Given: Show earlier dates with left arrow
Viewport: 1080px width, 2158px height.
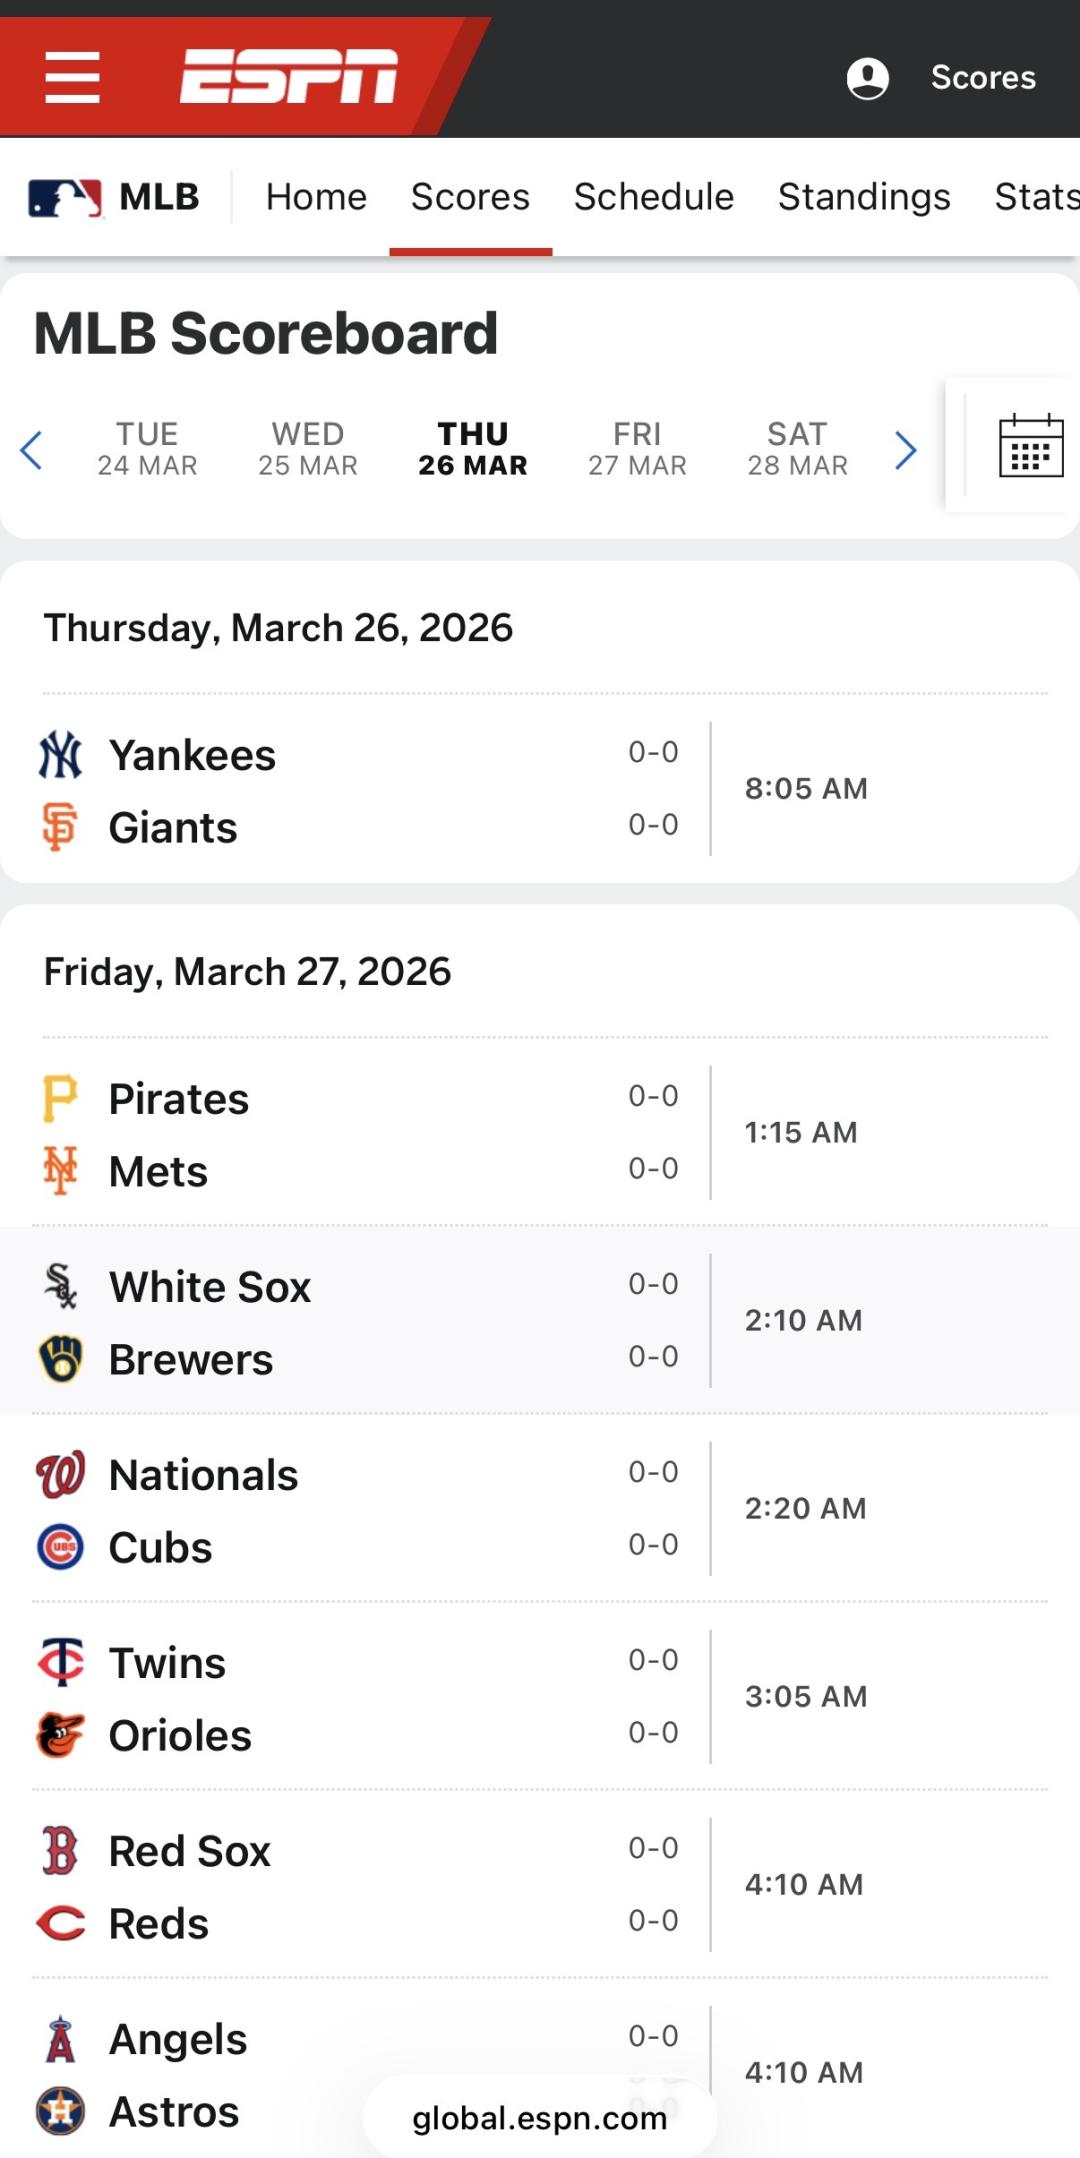Looking at the screenshot, I should [x=31, y=450].
